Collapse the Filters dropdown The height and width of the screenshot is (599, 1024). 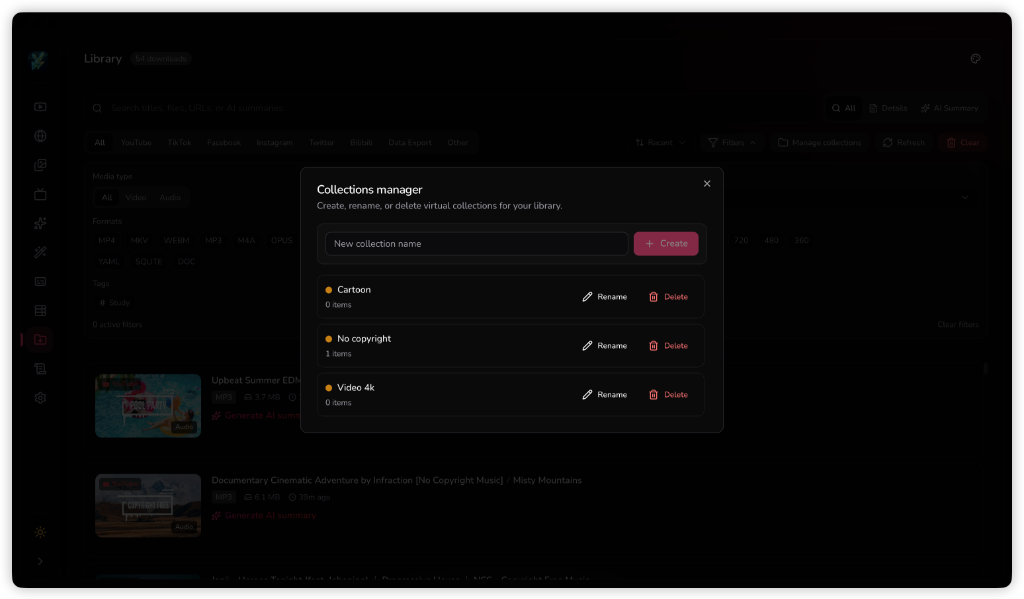click(732, 142)
